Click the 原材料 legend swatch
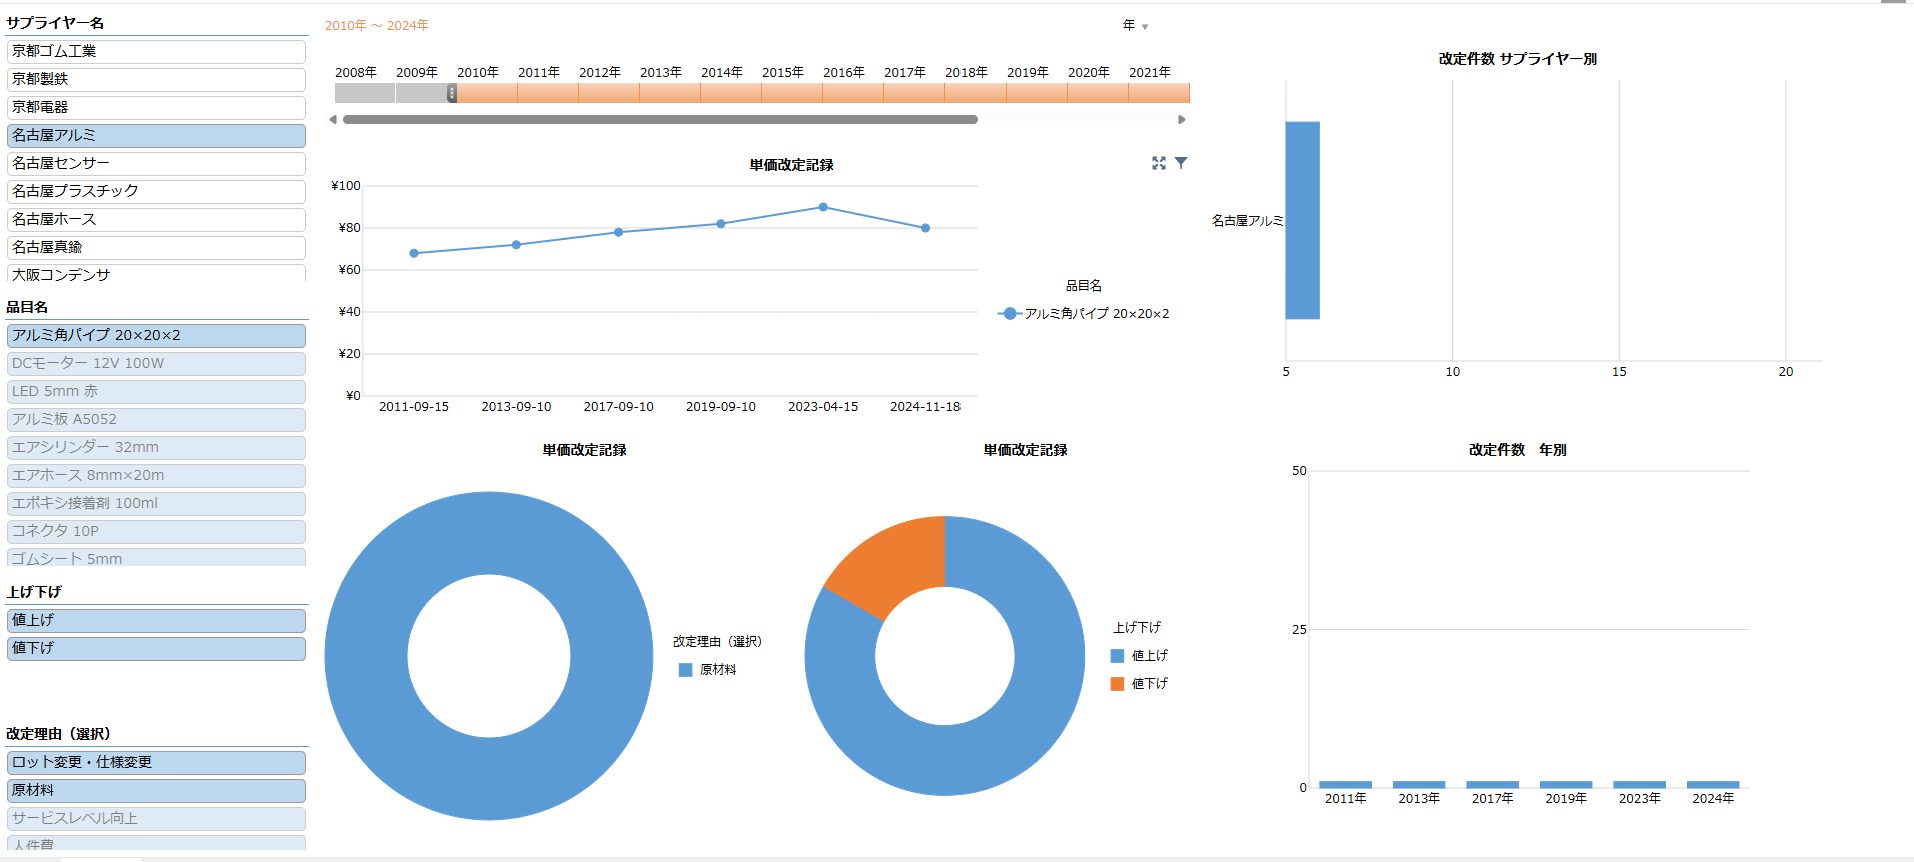The height and width of the screenshot is (862, 1914). click(x=686, y=670)
